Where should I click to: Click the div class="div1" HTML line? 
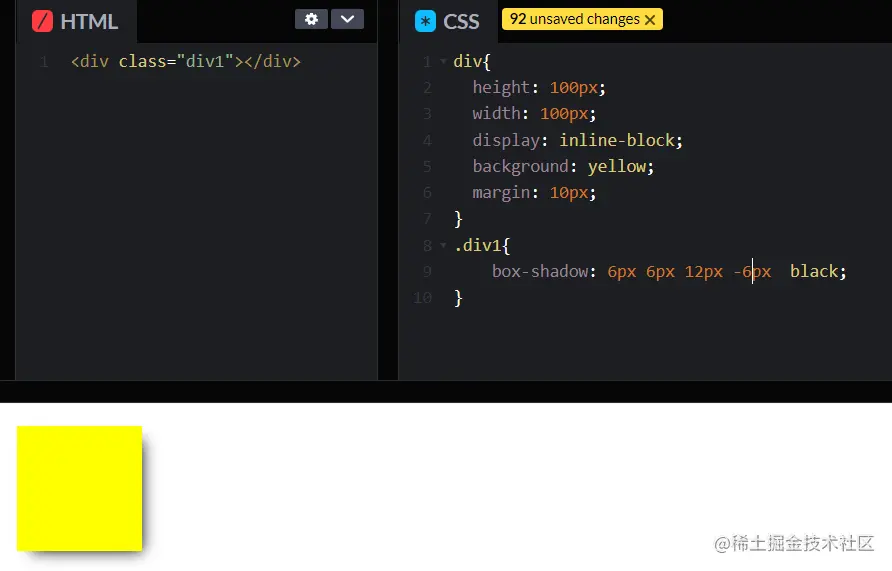(x=185, y=61)
